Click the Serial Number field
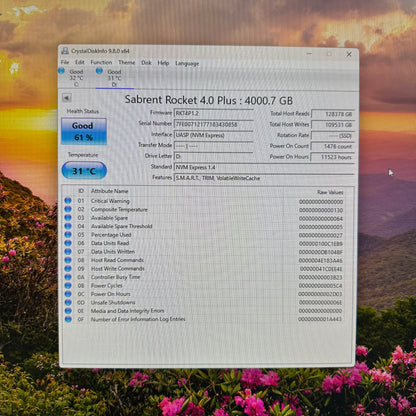416x416 pixels. (214, 124)
